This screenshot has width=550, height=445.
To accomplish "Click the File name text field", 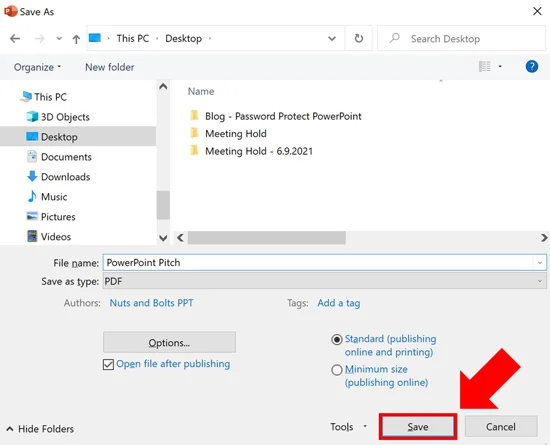I will pyautogui.click(x=318, y=263).
